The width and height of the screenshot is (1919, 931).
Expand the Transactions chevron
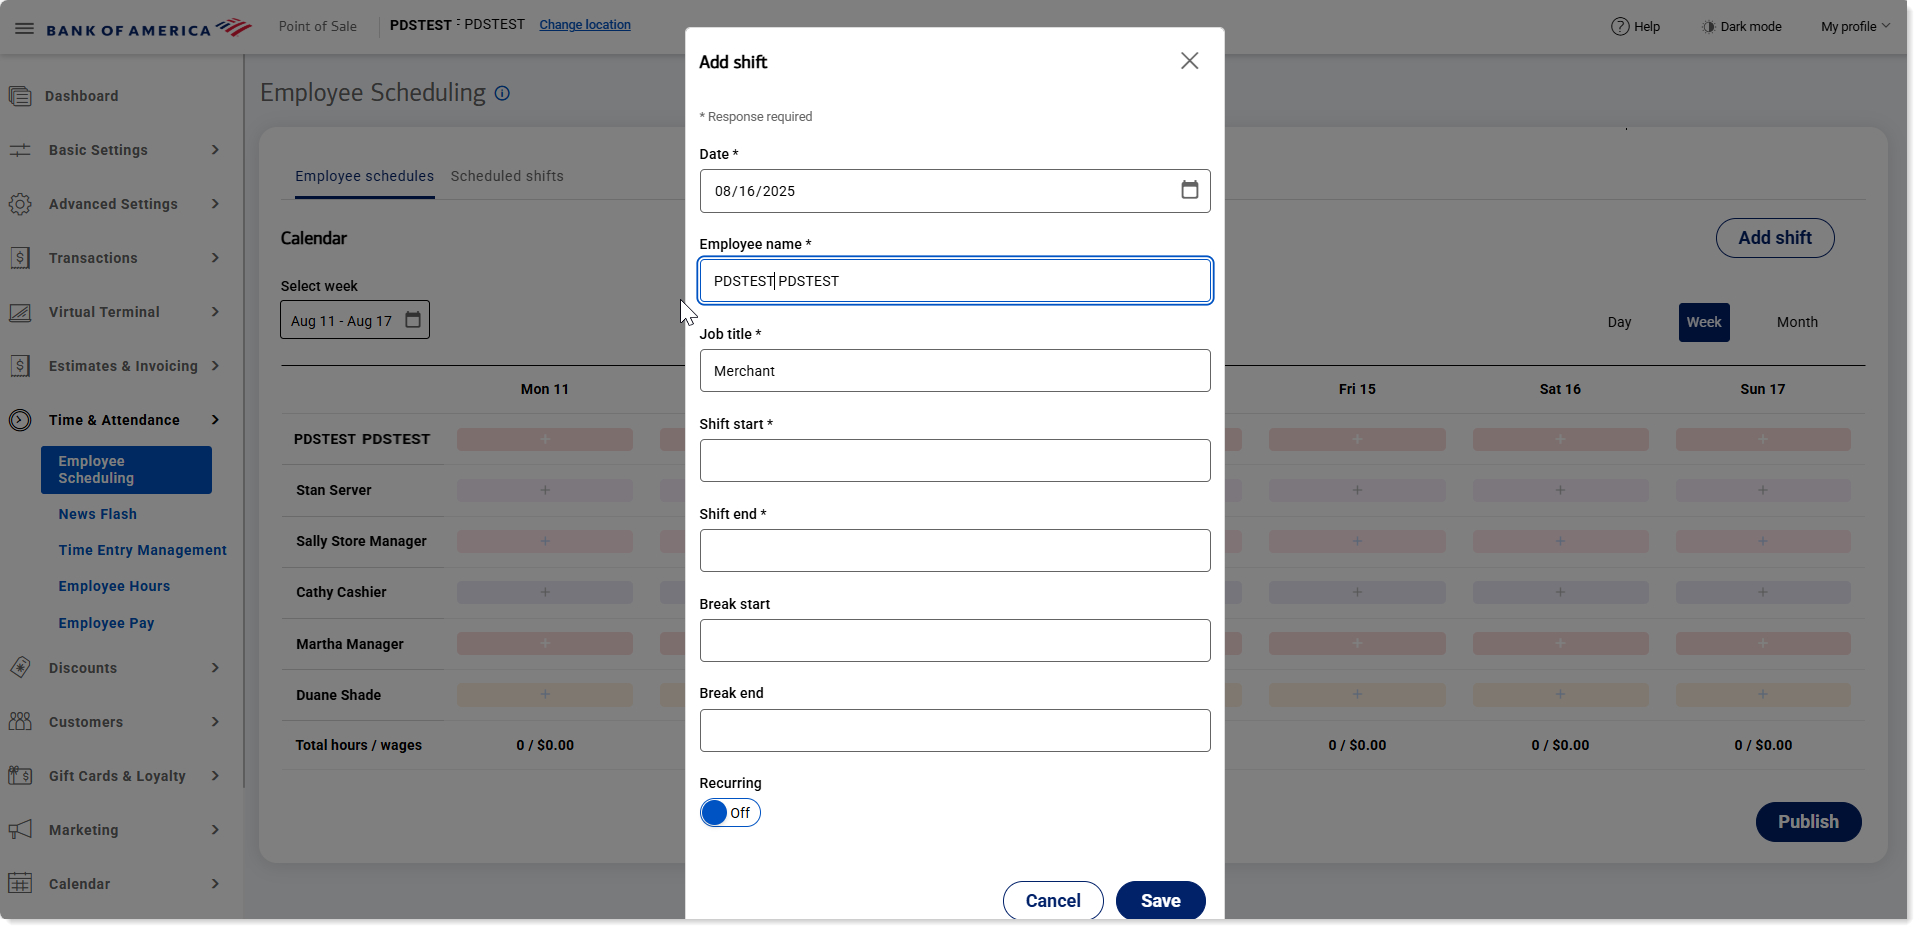click(215, 258)
